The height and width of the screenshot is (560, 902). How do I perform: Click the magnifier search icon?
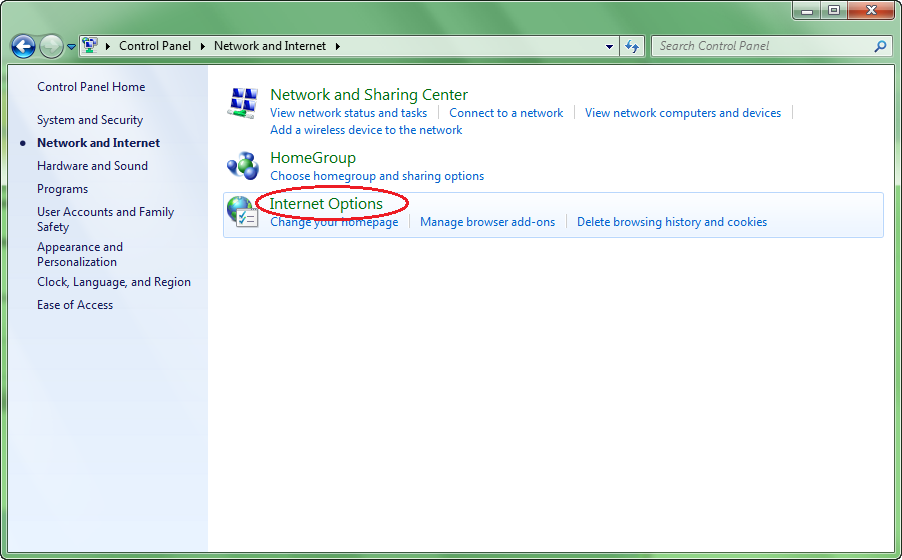pos(880,46)
